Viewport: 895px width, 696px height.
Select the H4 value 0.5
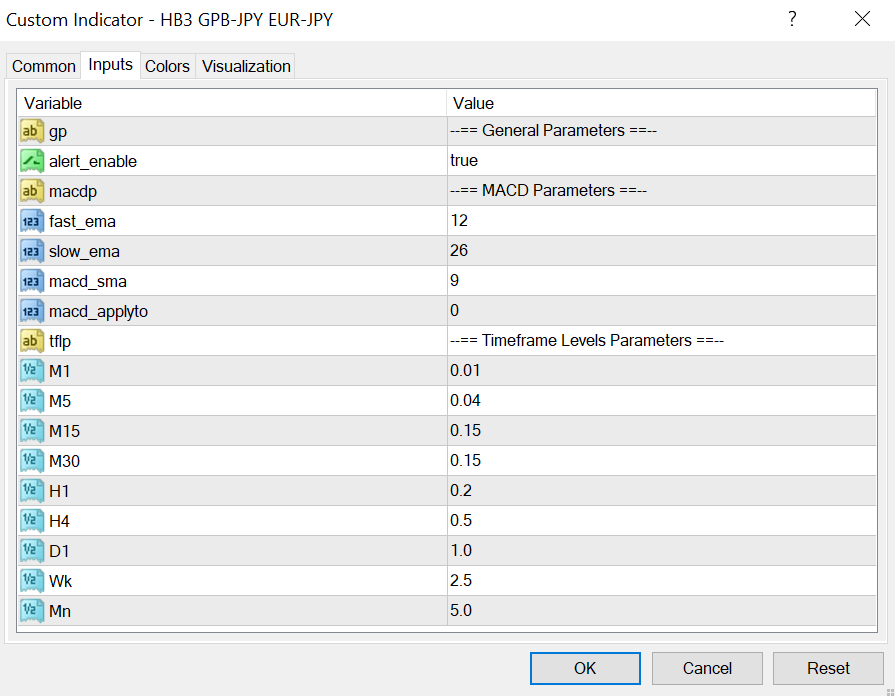click(x=461, y=521)
